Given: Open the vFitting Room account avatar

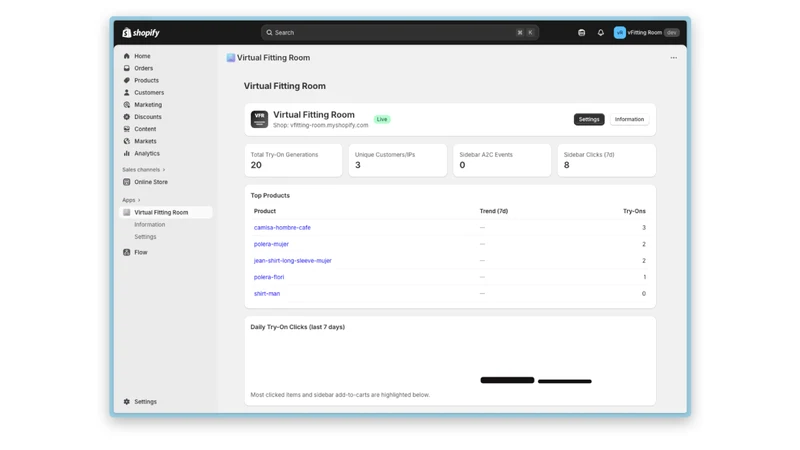Looking at the screenshot, I should tap(619, 33).
